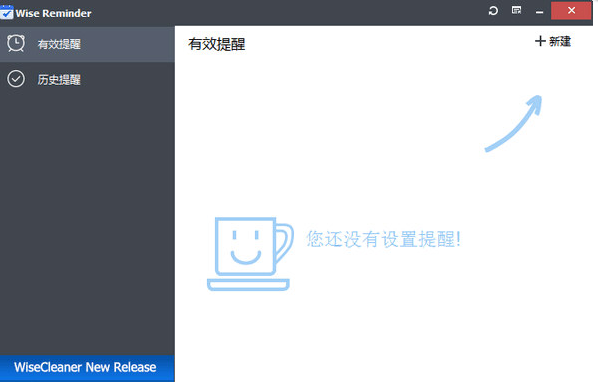Select the 有效提醒 sidebar tab
The width and height of the screenshot is (598, 382).
click(87, 44)
